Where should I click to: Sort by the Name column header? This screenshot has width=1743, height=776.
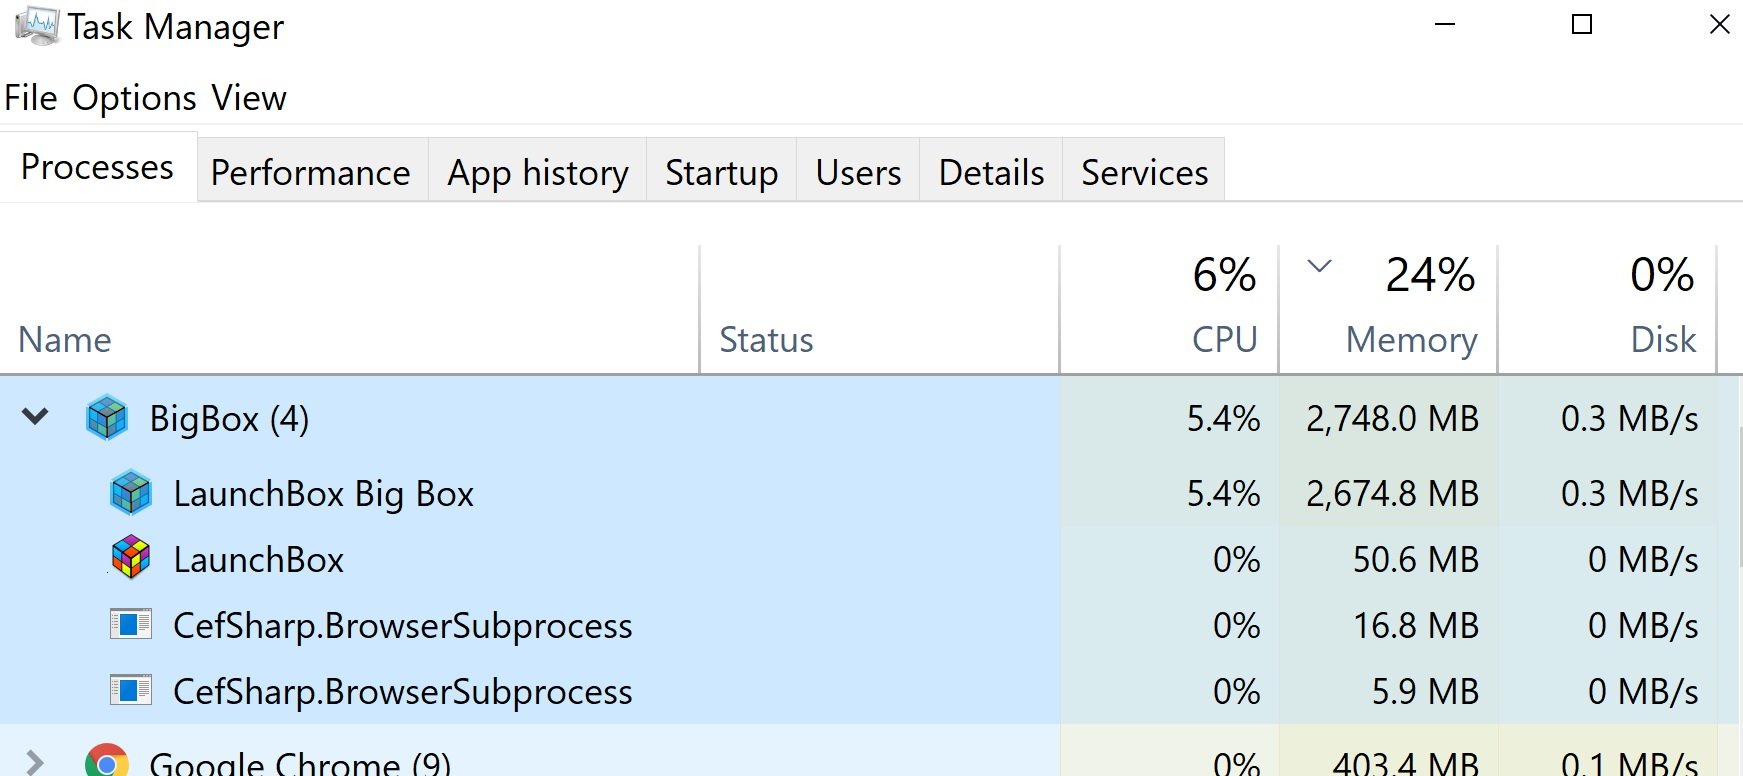click(349, 309)
